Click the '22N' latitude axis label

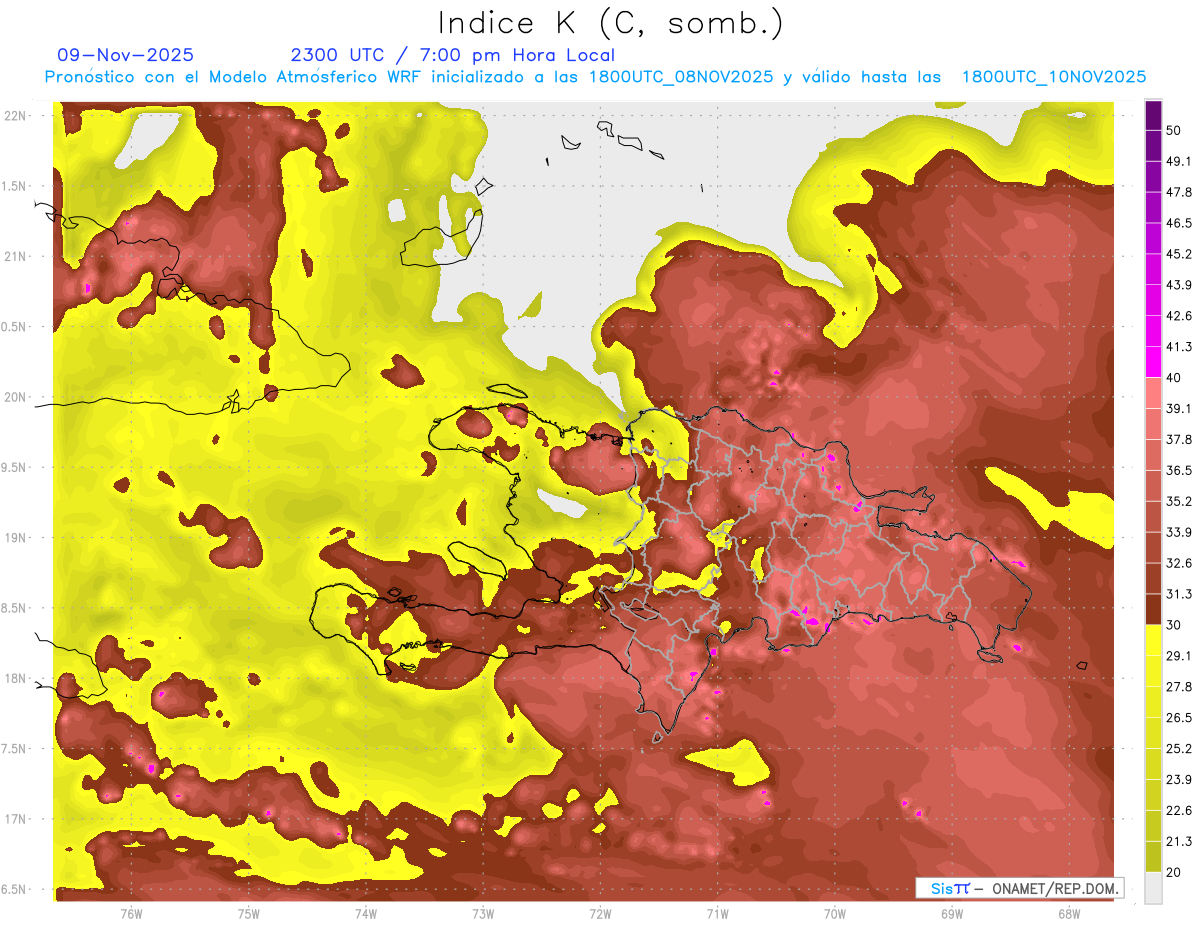click(16, 115)
